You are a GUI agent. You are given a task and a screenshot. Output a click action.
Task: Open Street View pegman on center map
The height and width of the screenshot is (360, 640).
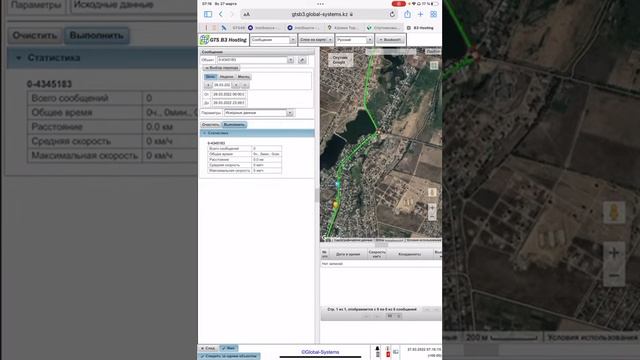(432, 192)
